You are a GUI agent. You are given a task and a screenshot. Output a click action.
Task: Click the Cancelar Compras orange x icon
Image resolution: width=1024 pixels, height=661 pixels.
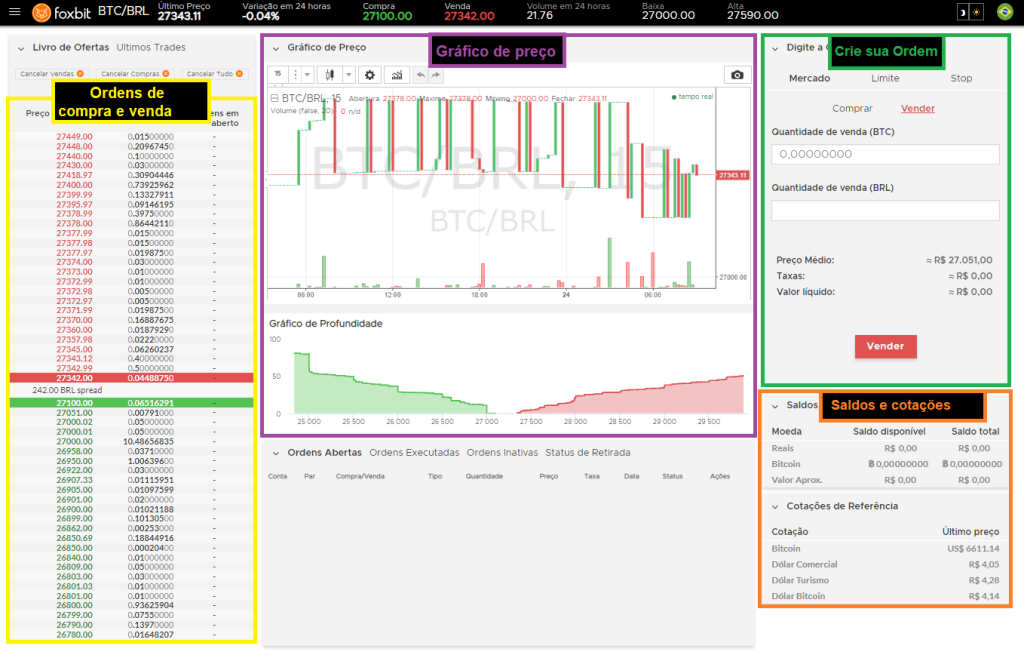point(166,74)
